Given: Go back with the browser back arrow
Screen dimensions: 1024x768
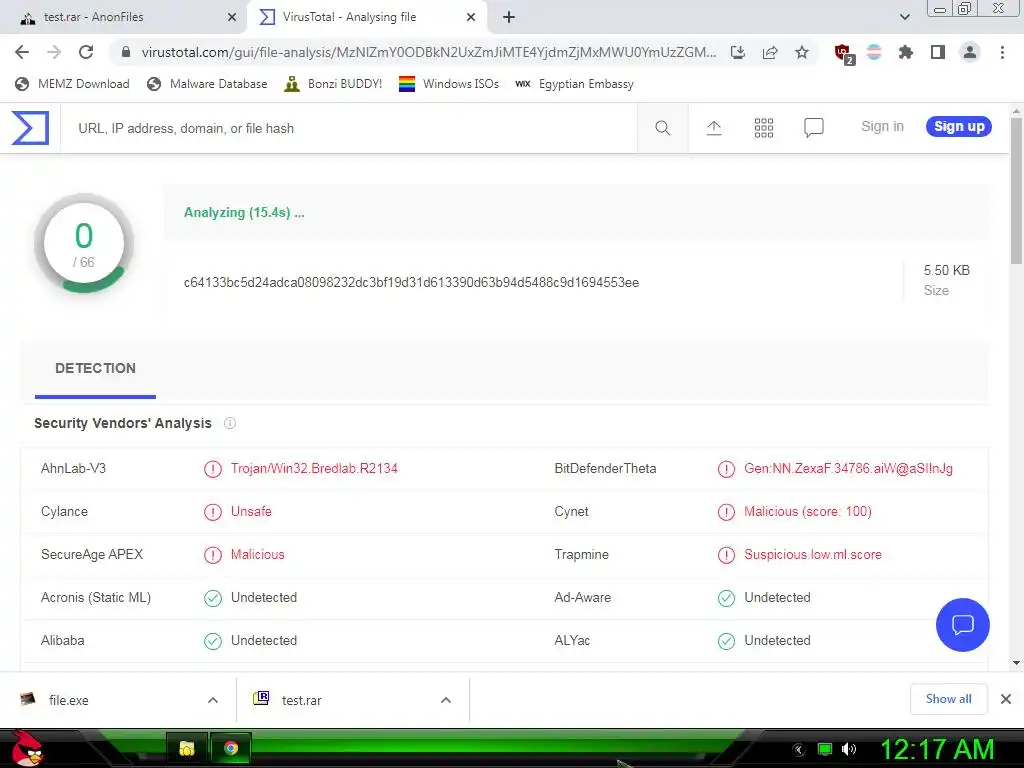Looking at the screenshot, I should [22, 52].
